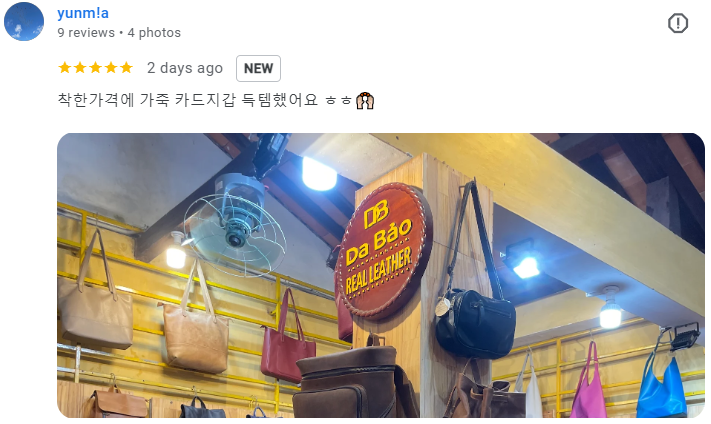Click the yunm!a reviewer name link

pos(83,13)
